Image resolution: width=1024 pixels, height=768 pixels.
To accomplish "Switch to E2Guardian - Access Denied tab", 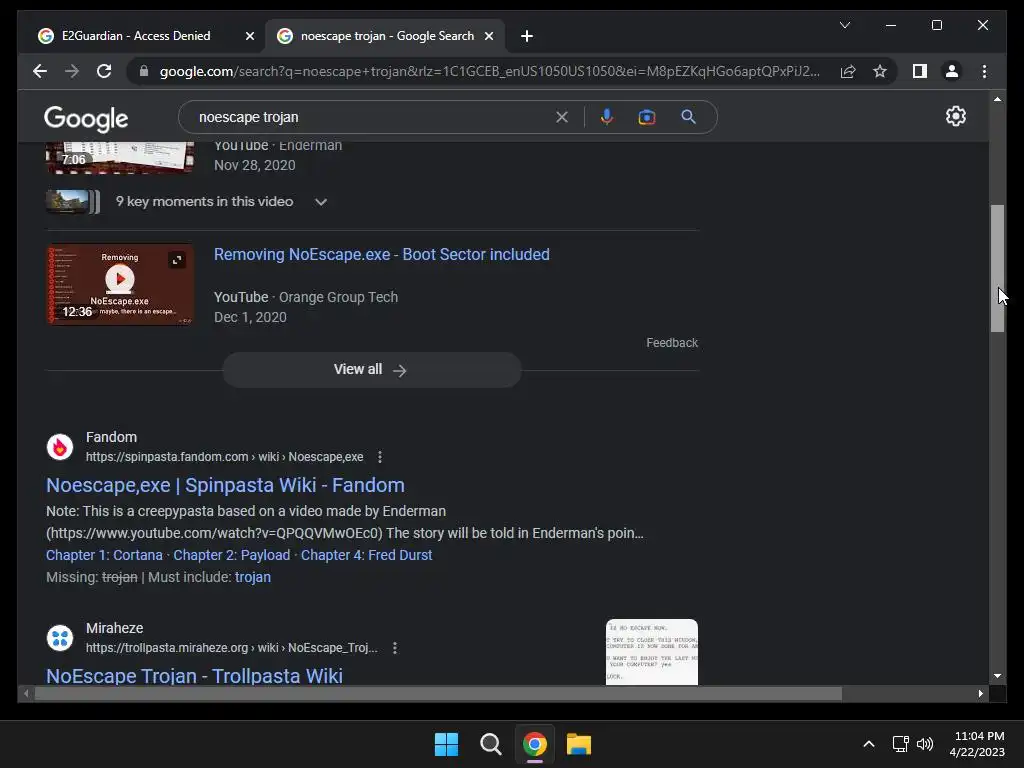I will click(x=135, y=36).
